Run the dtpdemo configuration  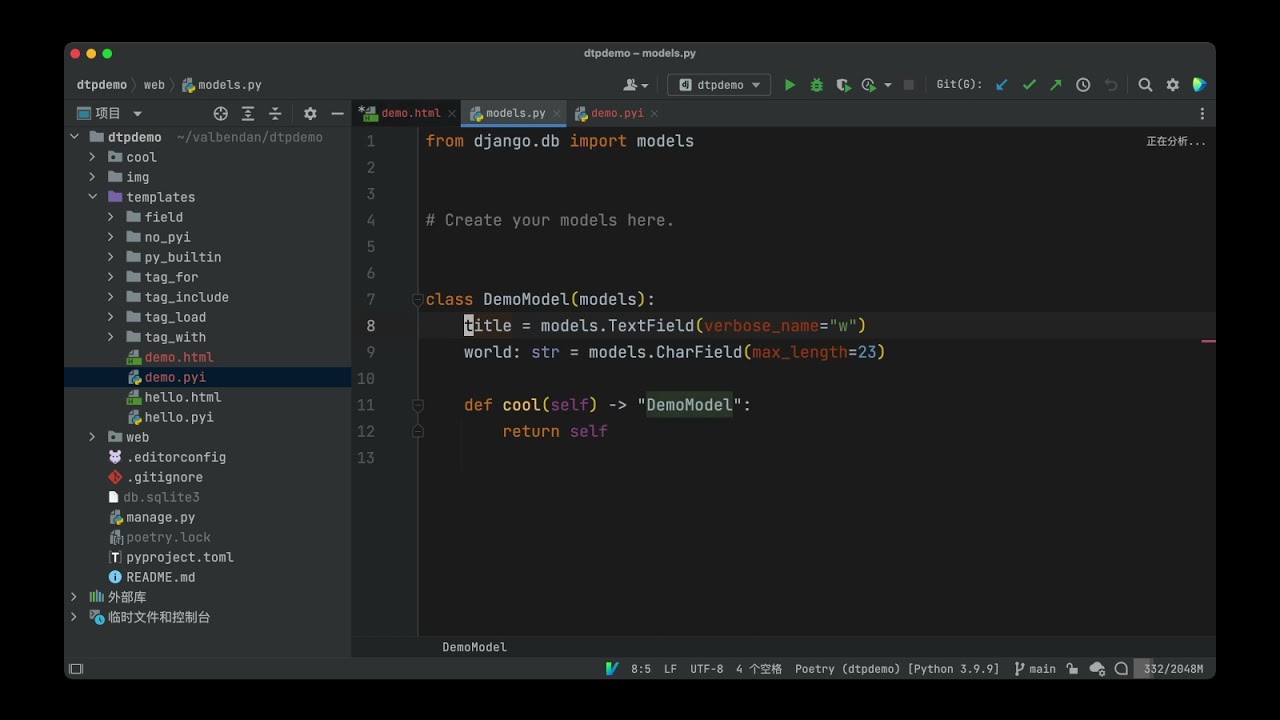(x=790, y=85)
